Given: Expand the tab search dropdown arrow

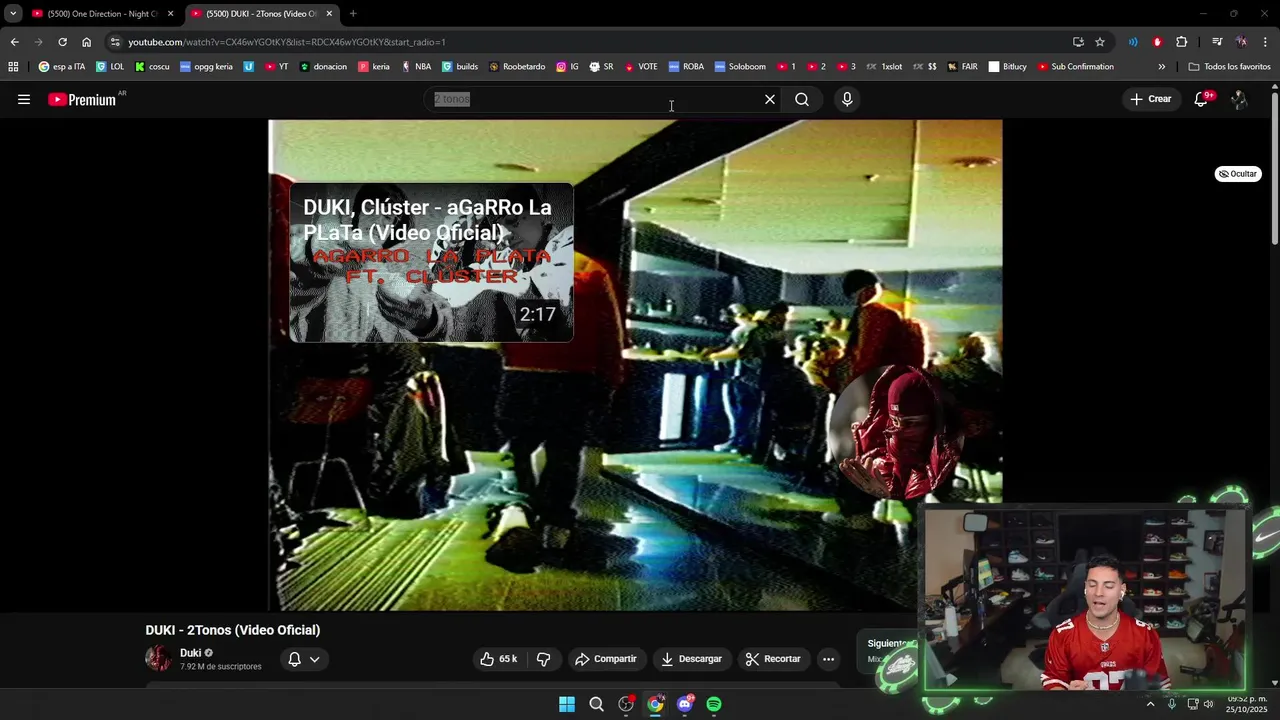Looking at the screenshot, I should click(13, 14).
